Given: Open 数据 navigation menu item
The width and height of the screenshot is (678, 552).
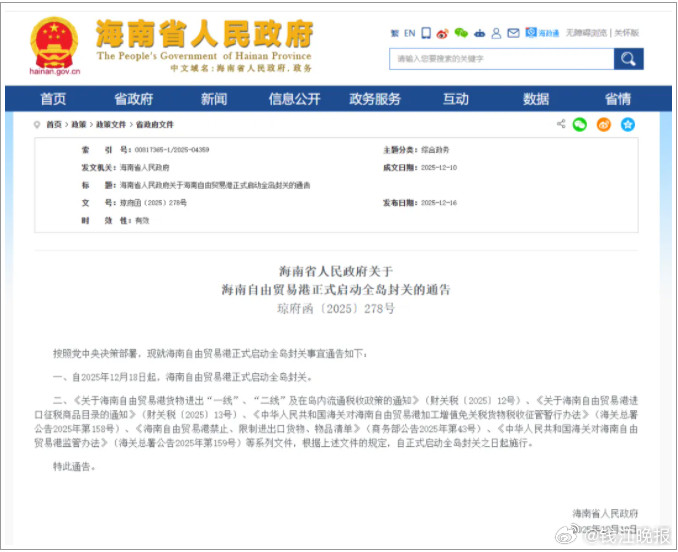Looking at the screenshot, I should click(536, 99).
